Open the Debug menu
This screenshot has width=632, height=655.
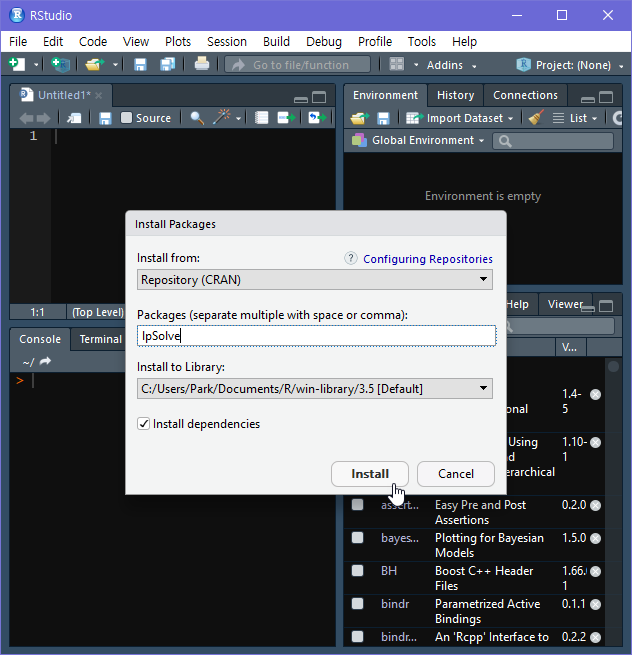324,42
